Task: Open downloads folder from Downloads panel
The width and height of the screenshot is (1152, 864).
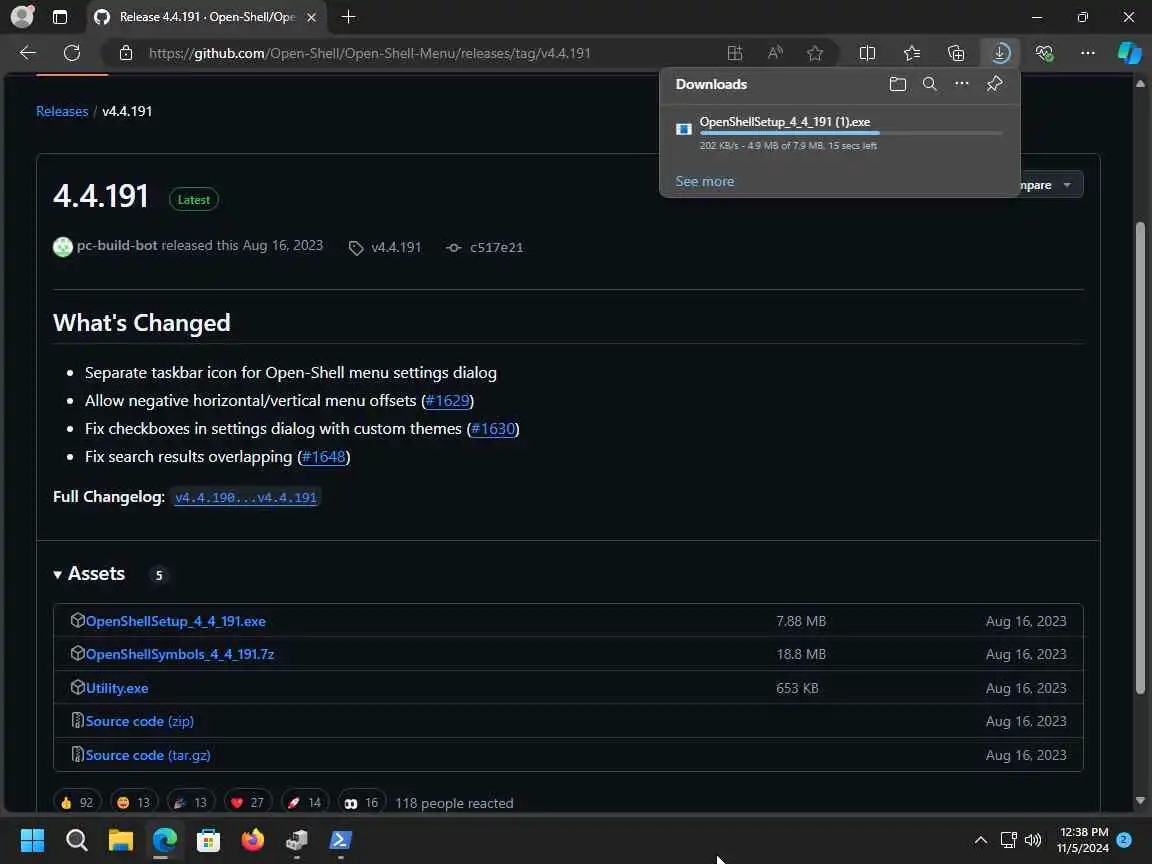Action: [897, 84]
